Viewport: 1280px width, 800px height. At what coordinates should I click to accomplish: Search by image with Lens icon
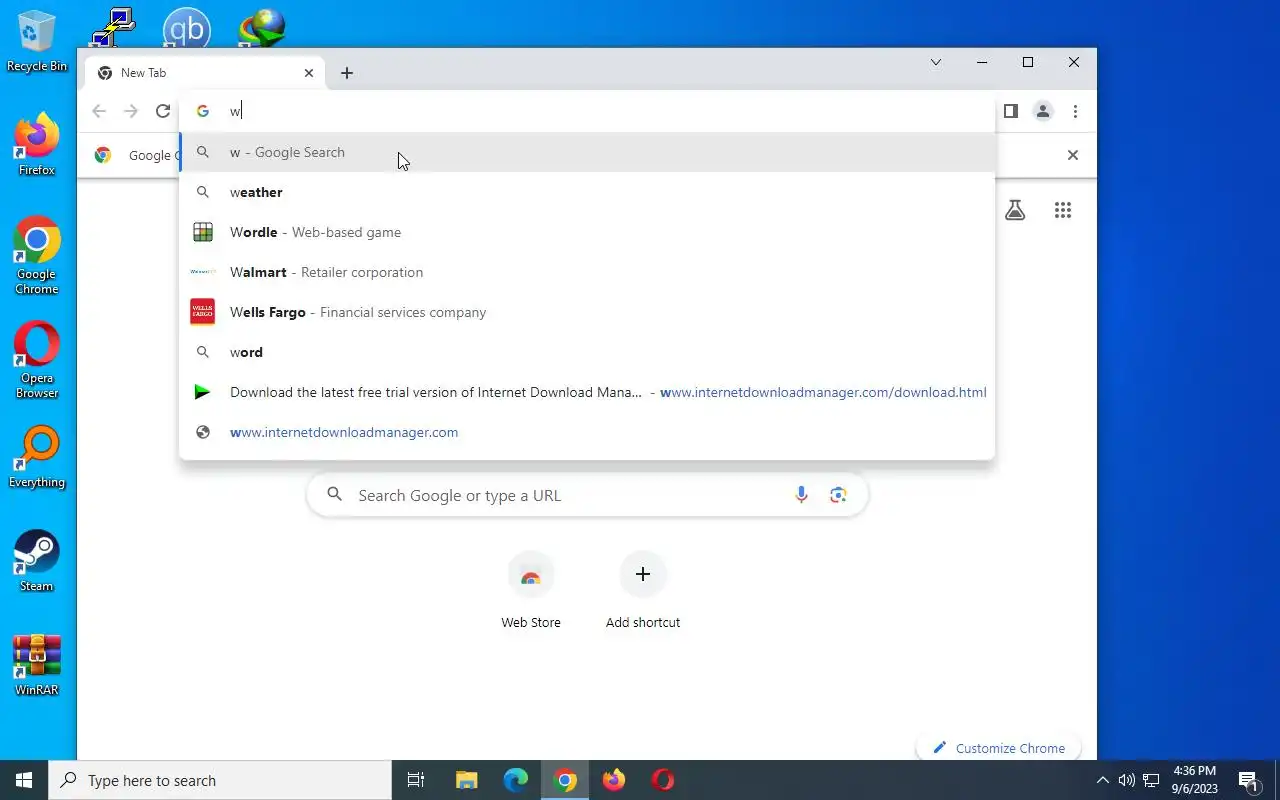[x=838, y=495]
